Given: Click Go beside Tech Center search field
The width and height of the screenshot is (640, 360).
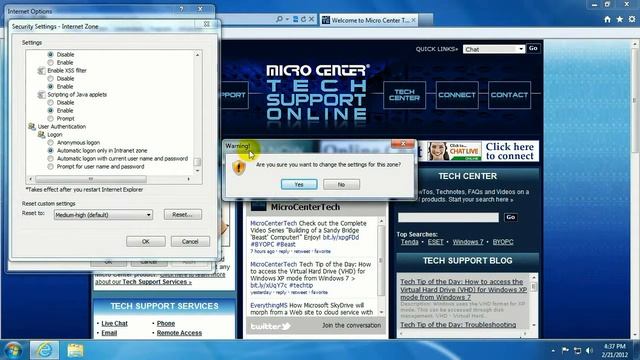Looking at the screenshot, I should coord(511,218).
